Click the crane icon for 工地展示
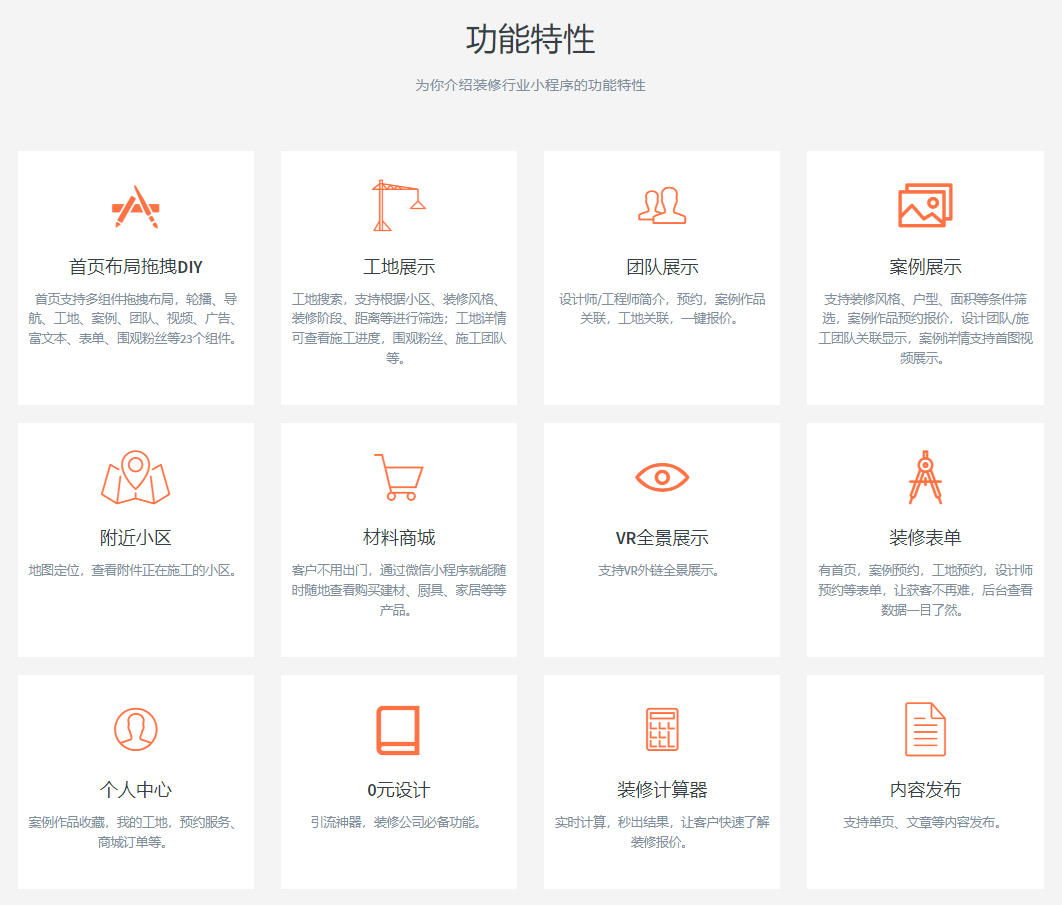The image size is (1062, 905). click(x=398, y=206)
